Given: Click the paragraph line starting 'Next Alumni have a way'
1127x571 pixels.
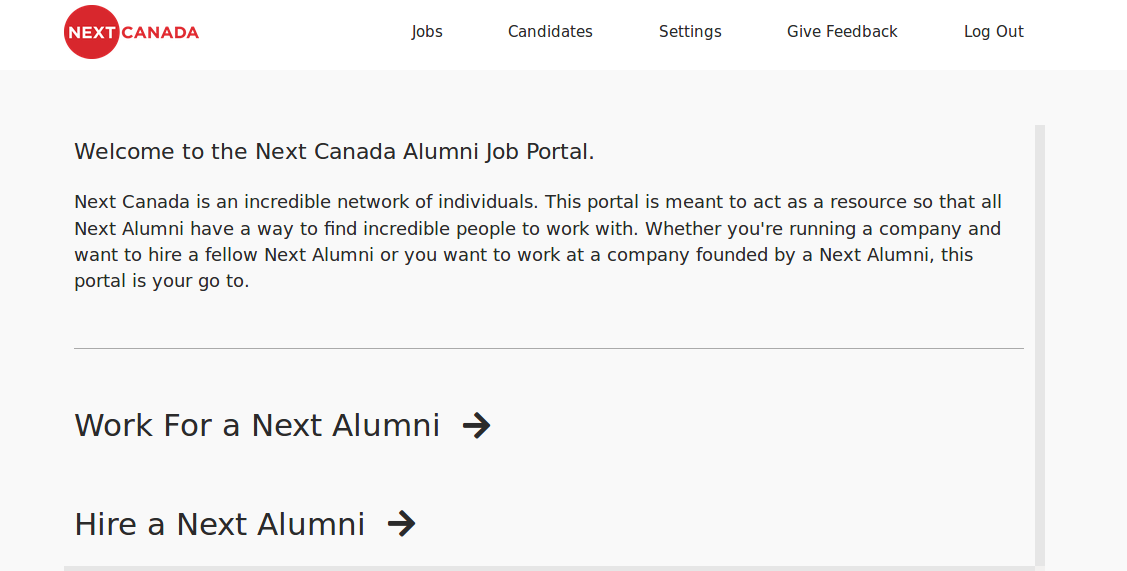Looking at the screenshot, I should (x=537, y=229).
